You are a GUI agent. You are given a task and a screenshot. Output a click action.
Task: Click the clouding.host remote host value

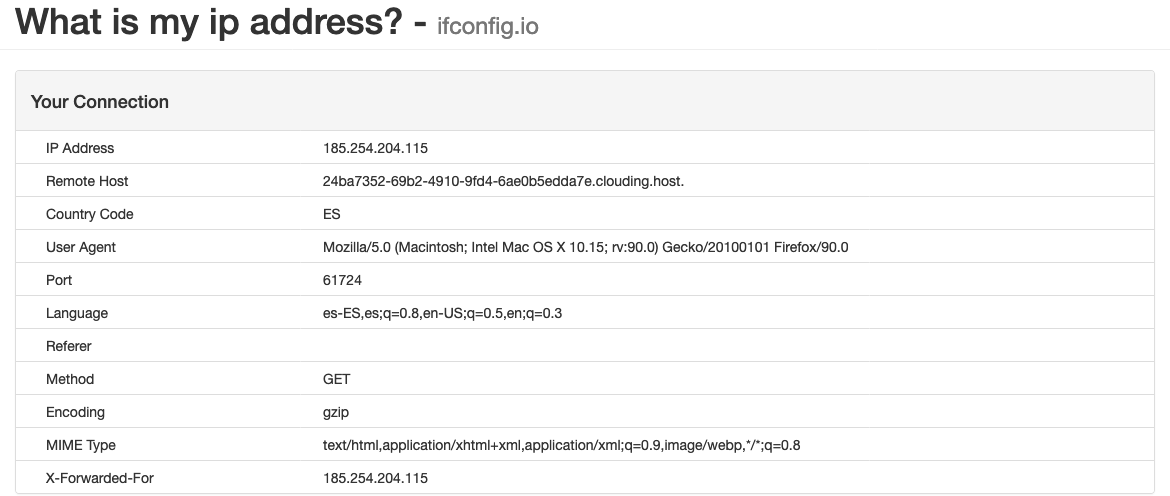tap(504, 181)
